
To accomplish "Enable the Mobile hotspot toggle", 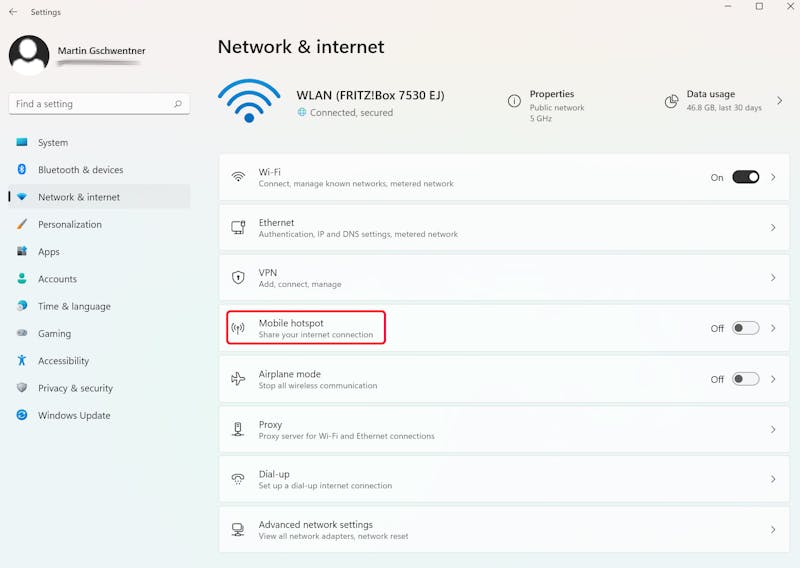I will point(745,328).
